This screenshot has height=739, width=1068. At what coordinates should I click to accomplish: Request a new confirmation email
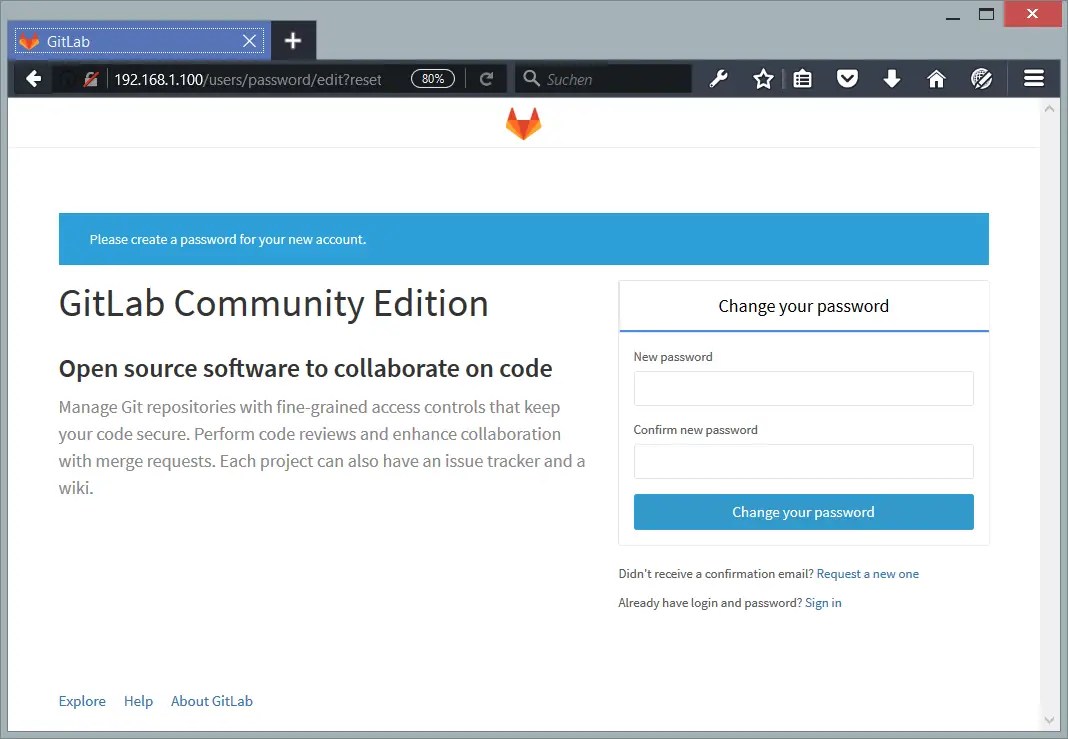868,573
